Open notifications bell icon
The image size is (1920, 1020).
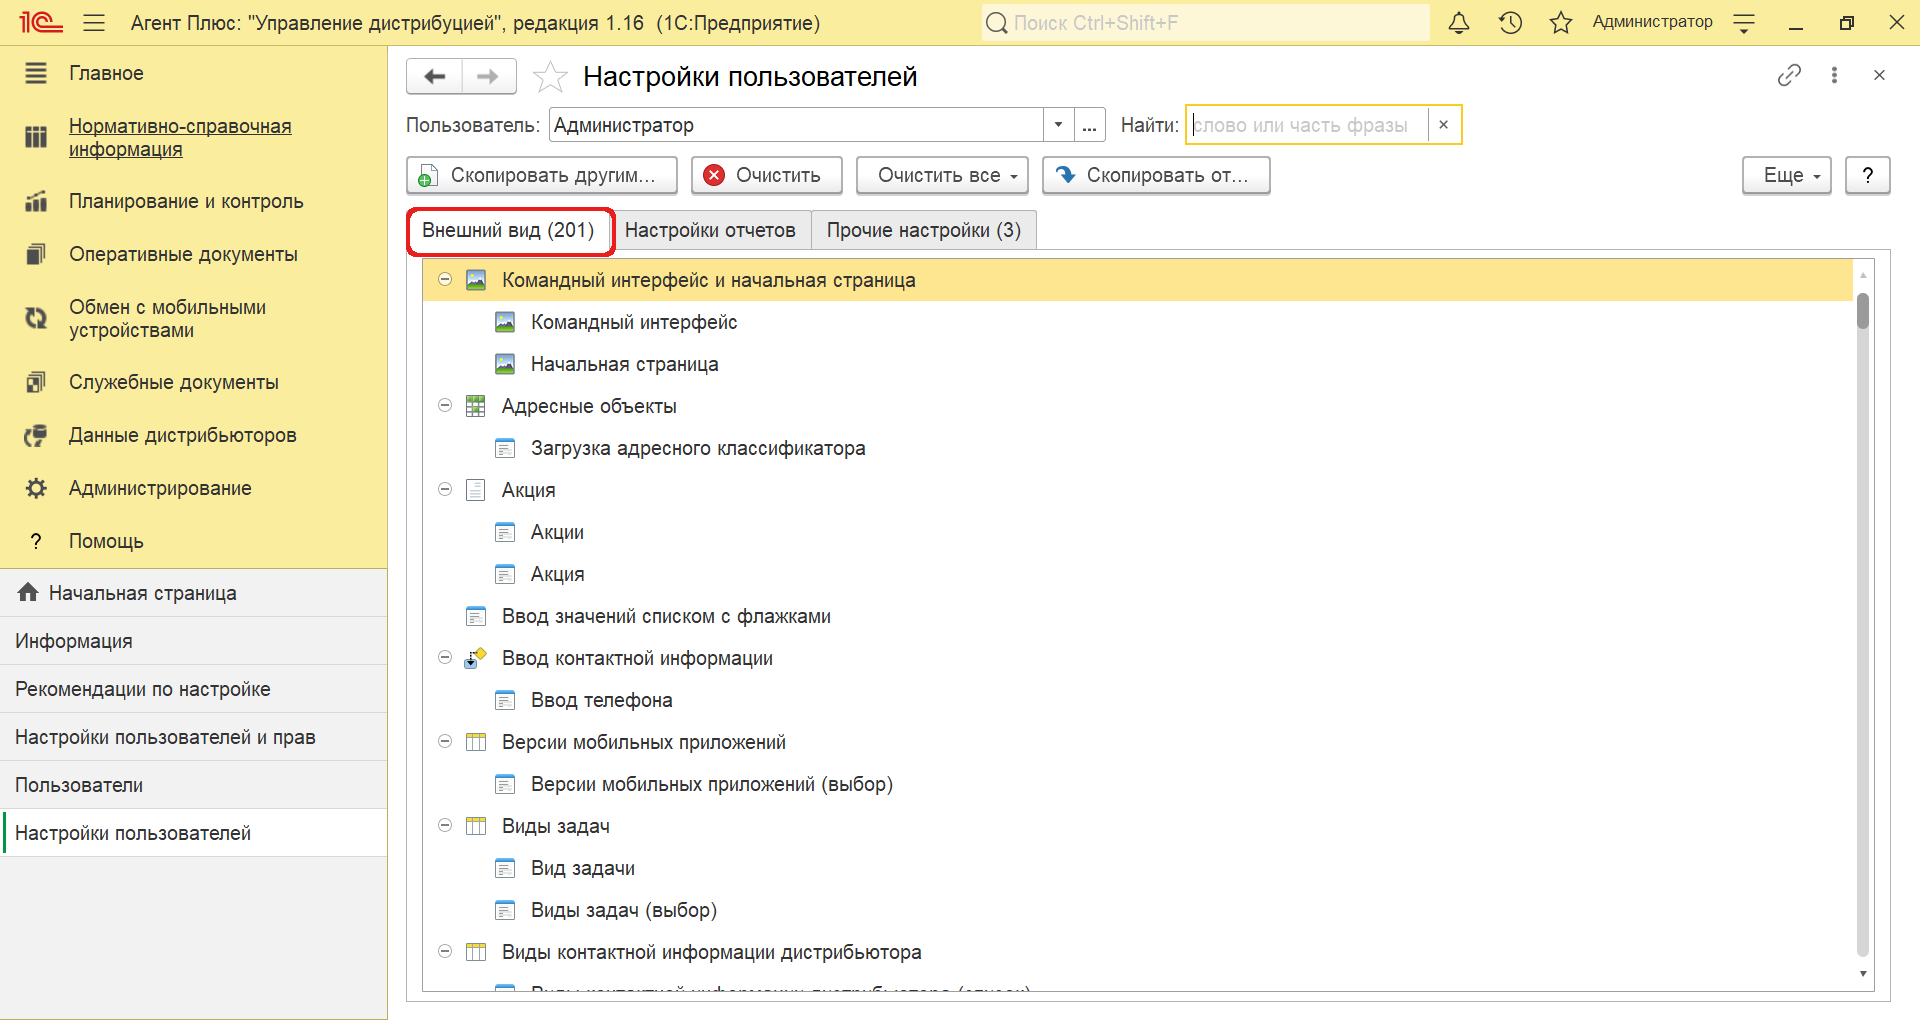1459,22
